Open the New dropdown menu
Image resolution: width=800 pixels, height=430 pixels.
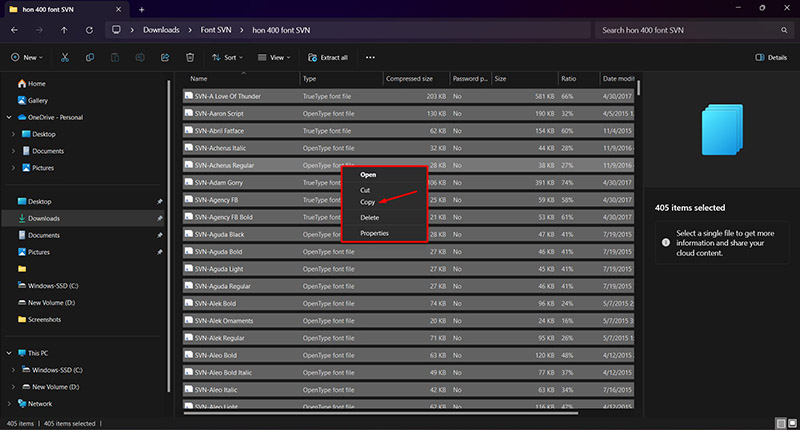click(x=27, y=58)
